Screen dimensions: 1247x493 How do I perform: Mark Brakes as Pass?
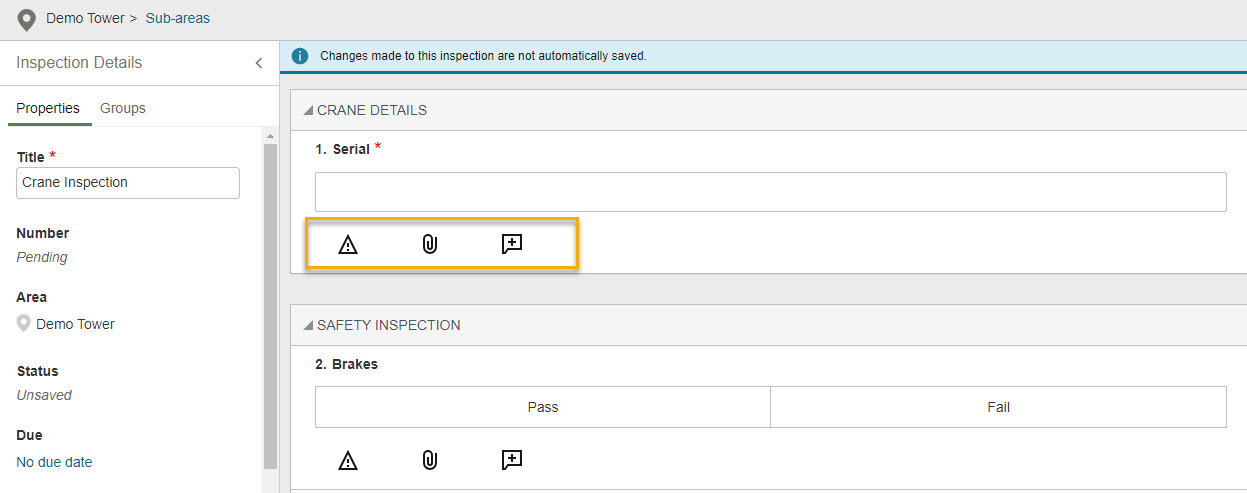(x=542, y=407)
